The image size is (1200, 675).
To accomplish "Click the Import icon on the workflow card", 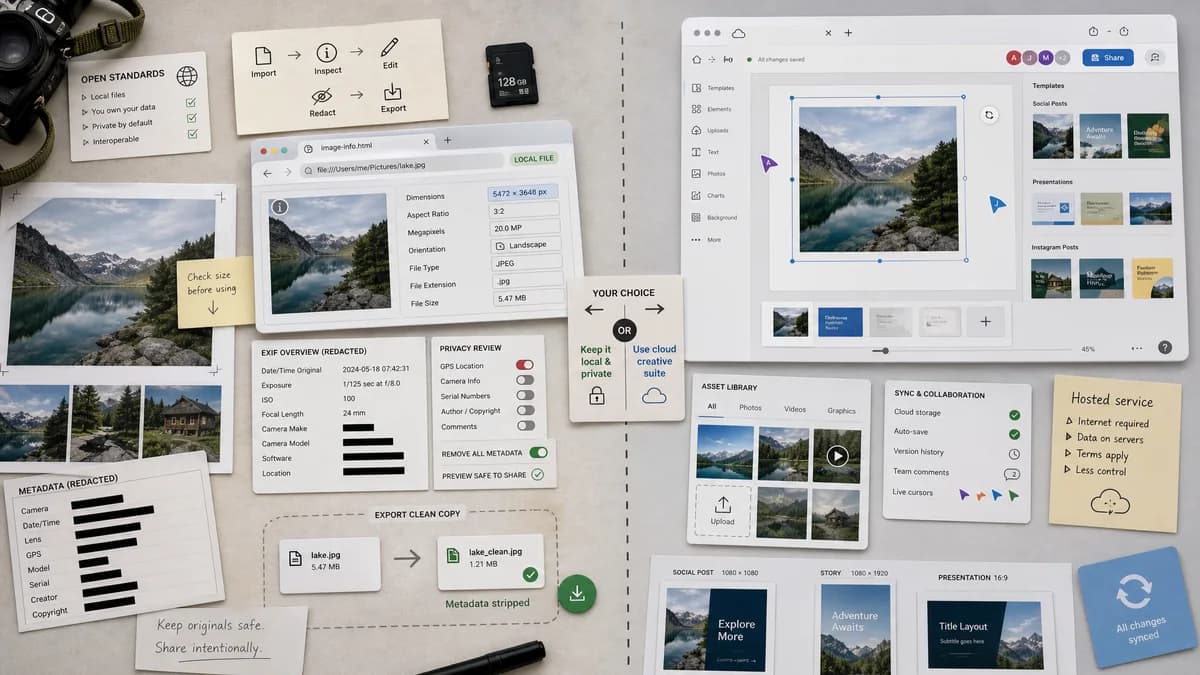I will 263,56.
